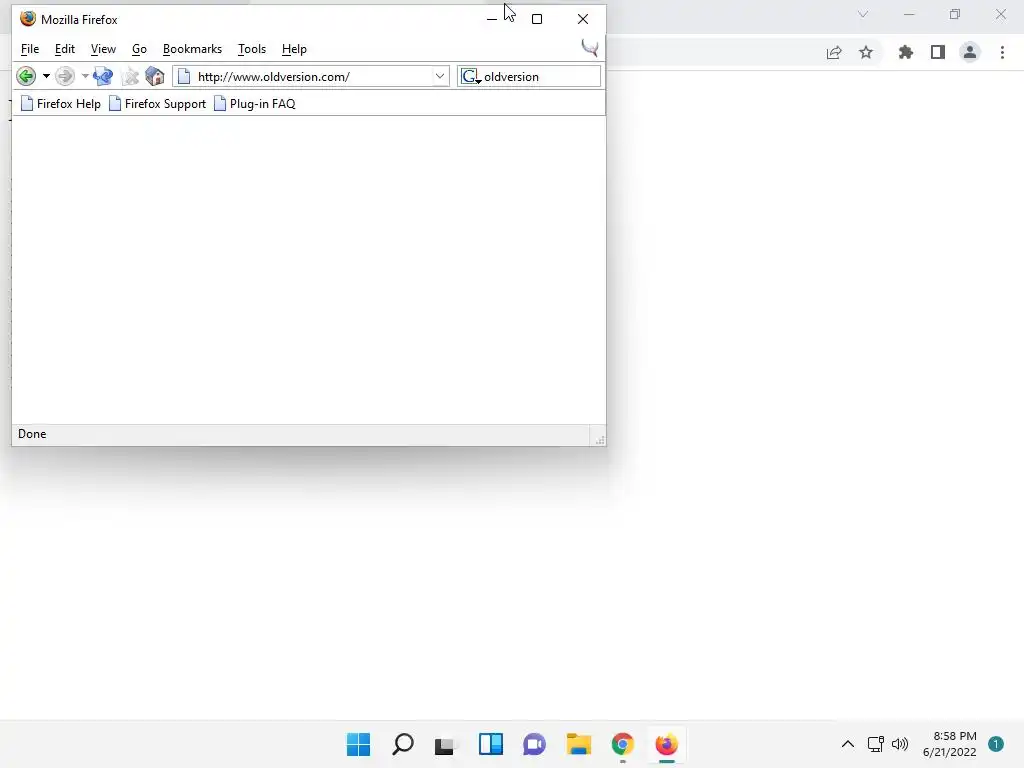Reload the page with the Reload icon
The image size is (1024, 768).
103,76
